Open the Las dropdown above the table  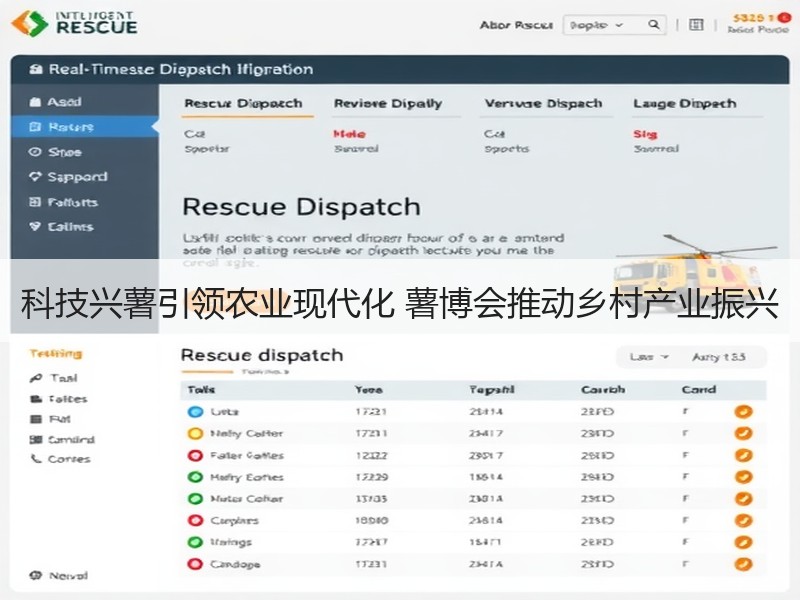(648, 357)
